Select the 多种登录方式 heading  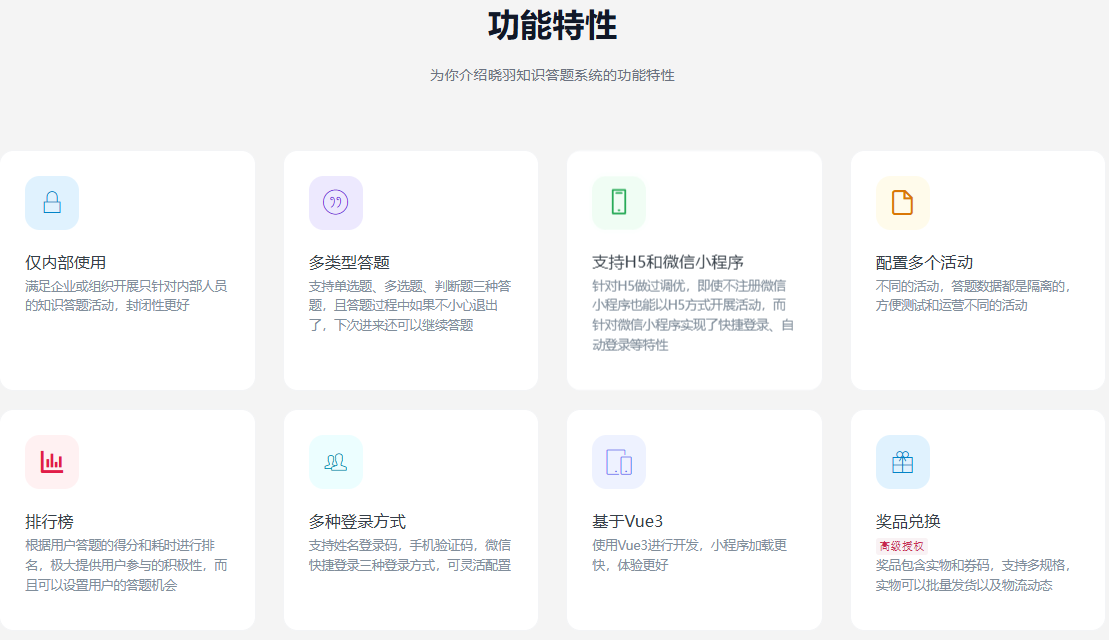coord(357,522)
